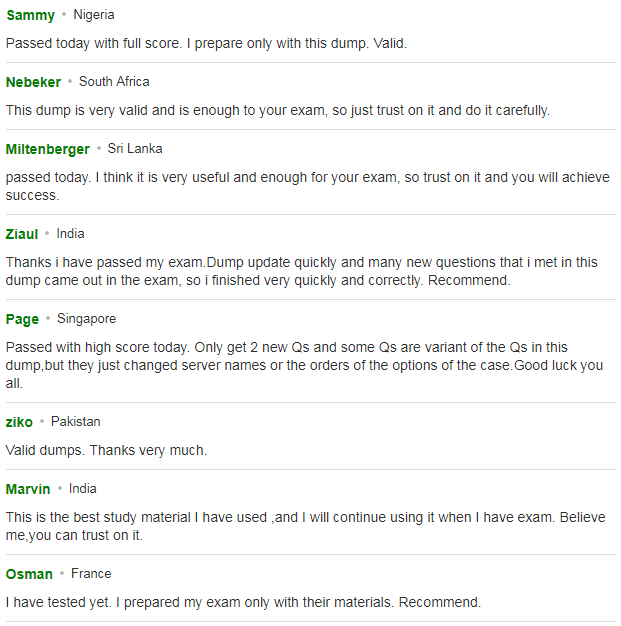Click the Osman reviewer name
This screenshot has height=626, width=621.
[29, 574]
